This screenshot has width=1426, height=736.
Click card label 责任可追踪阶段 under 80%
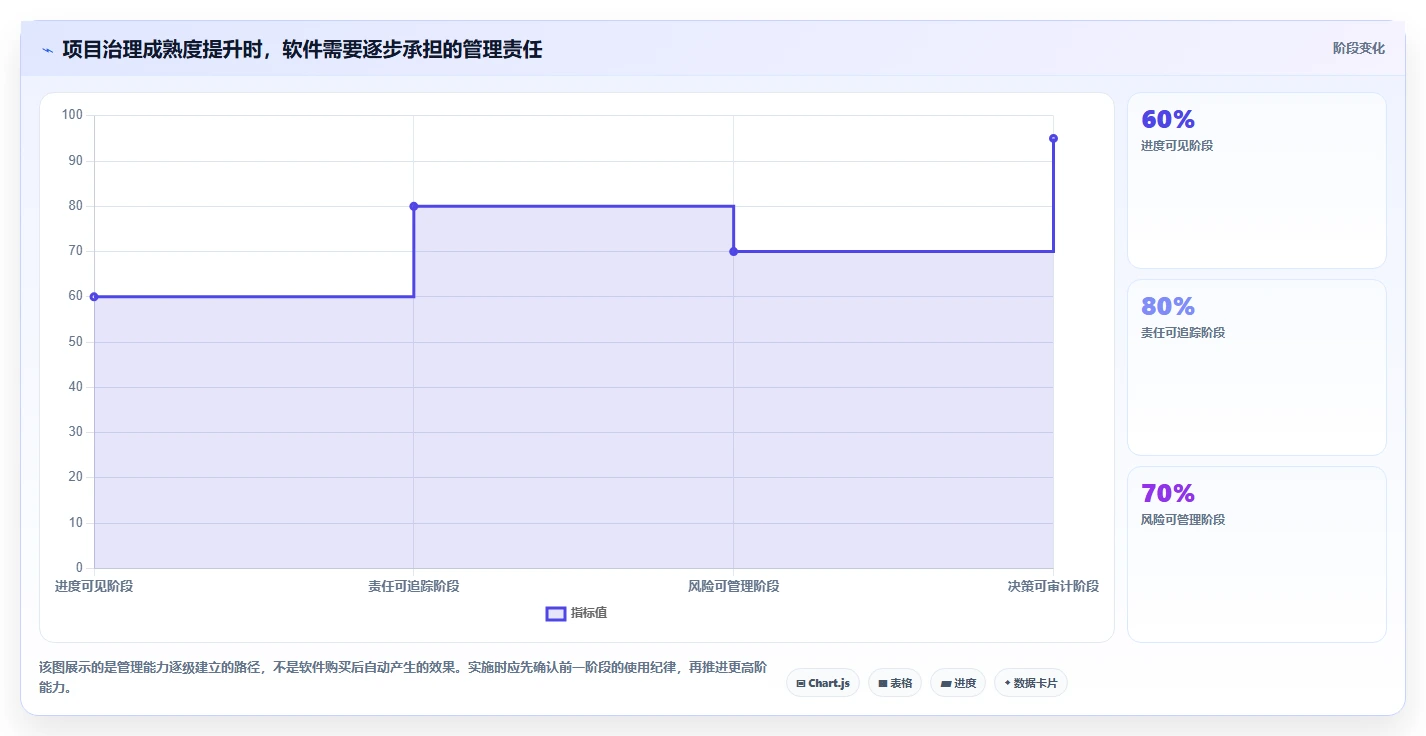pyautogui.click(x=1183, y=333)
